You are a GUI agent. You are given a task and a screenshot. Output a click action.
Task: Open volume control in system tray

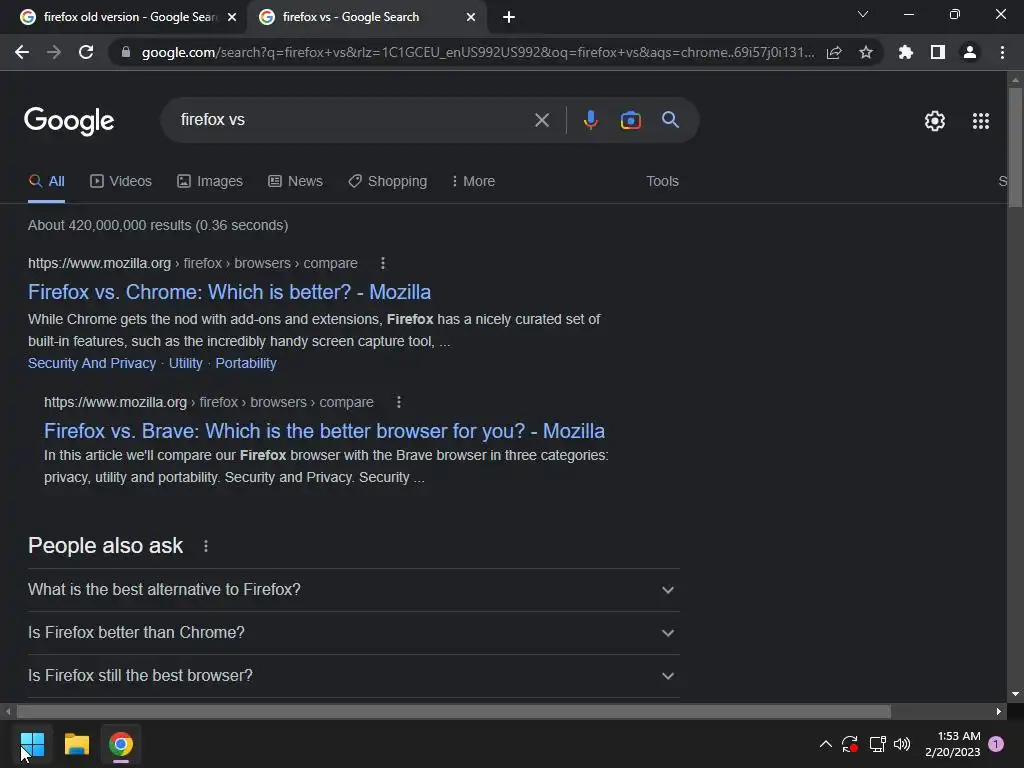(902, 744)
